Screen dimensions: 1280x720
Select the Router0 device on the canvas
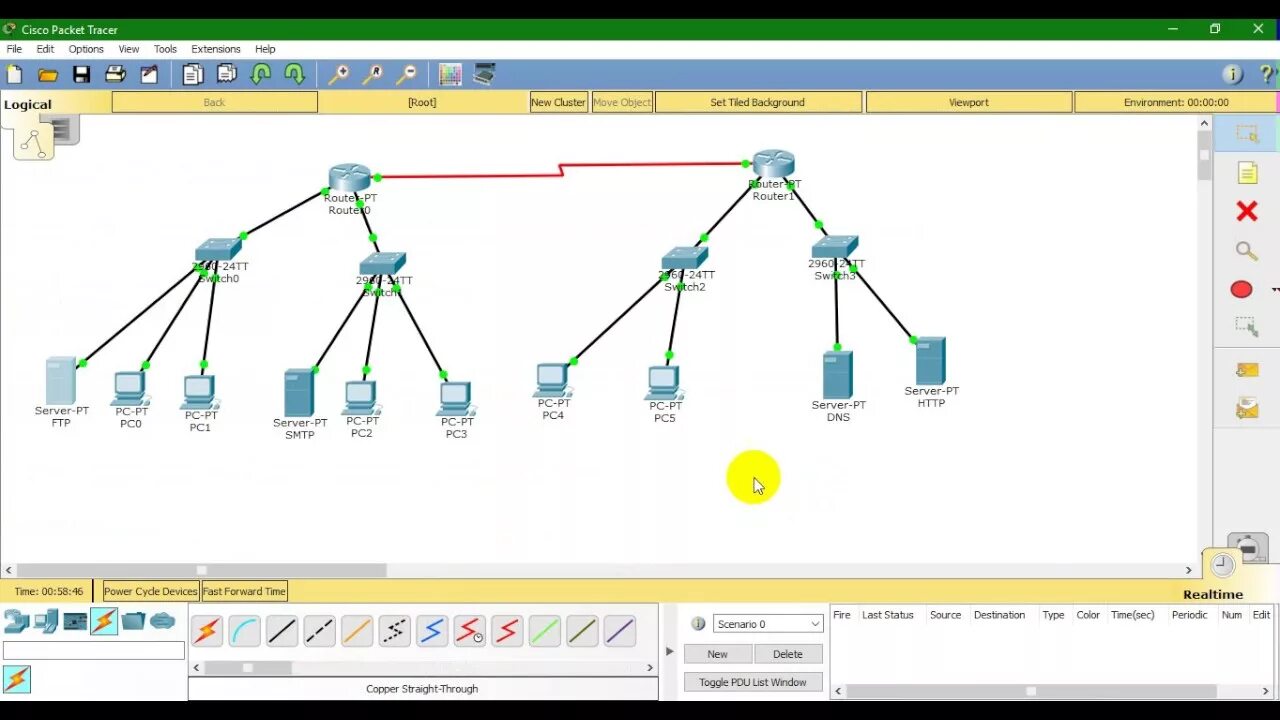349,178
